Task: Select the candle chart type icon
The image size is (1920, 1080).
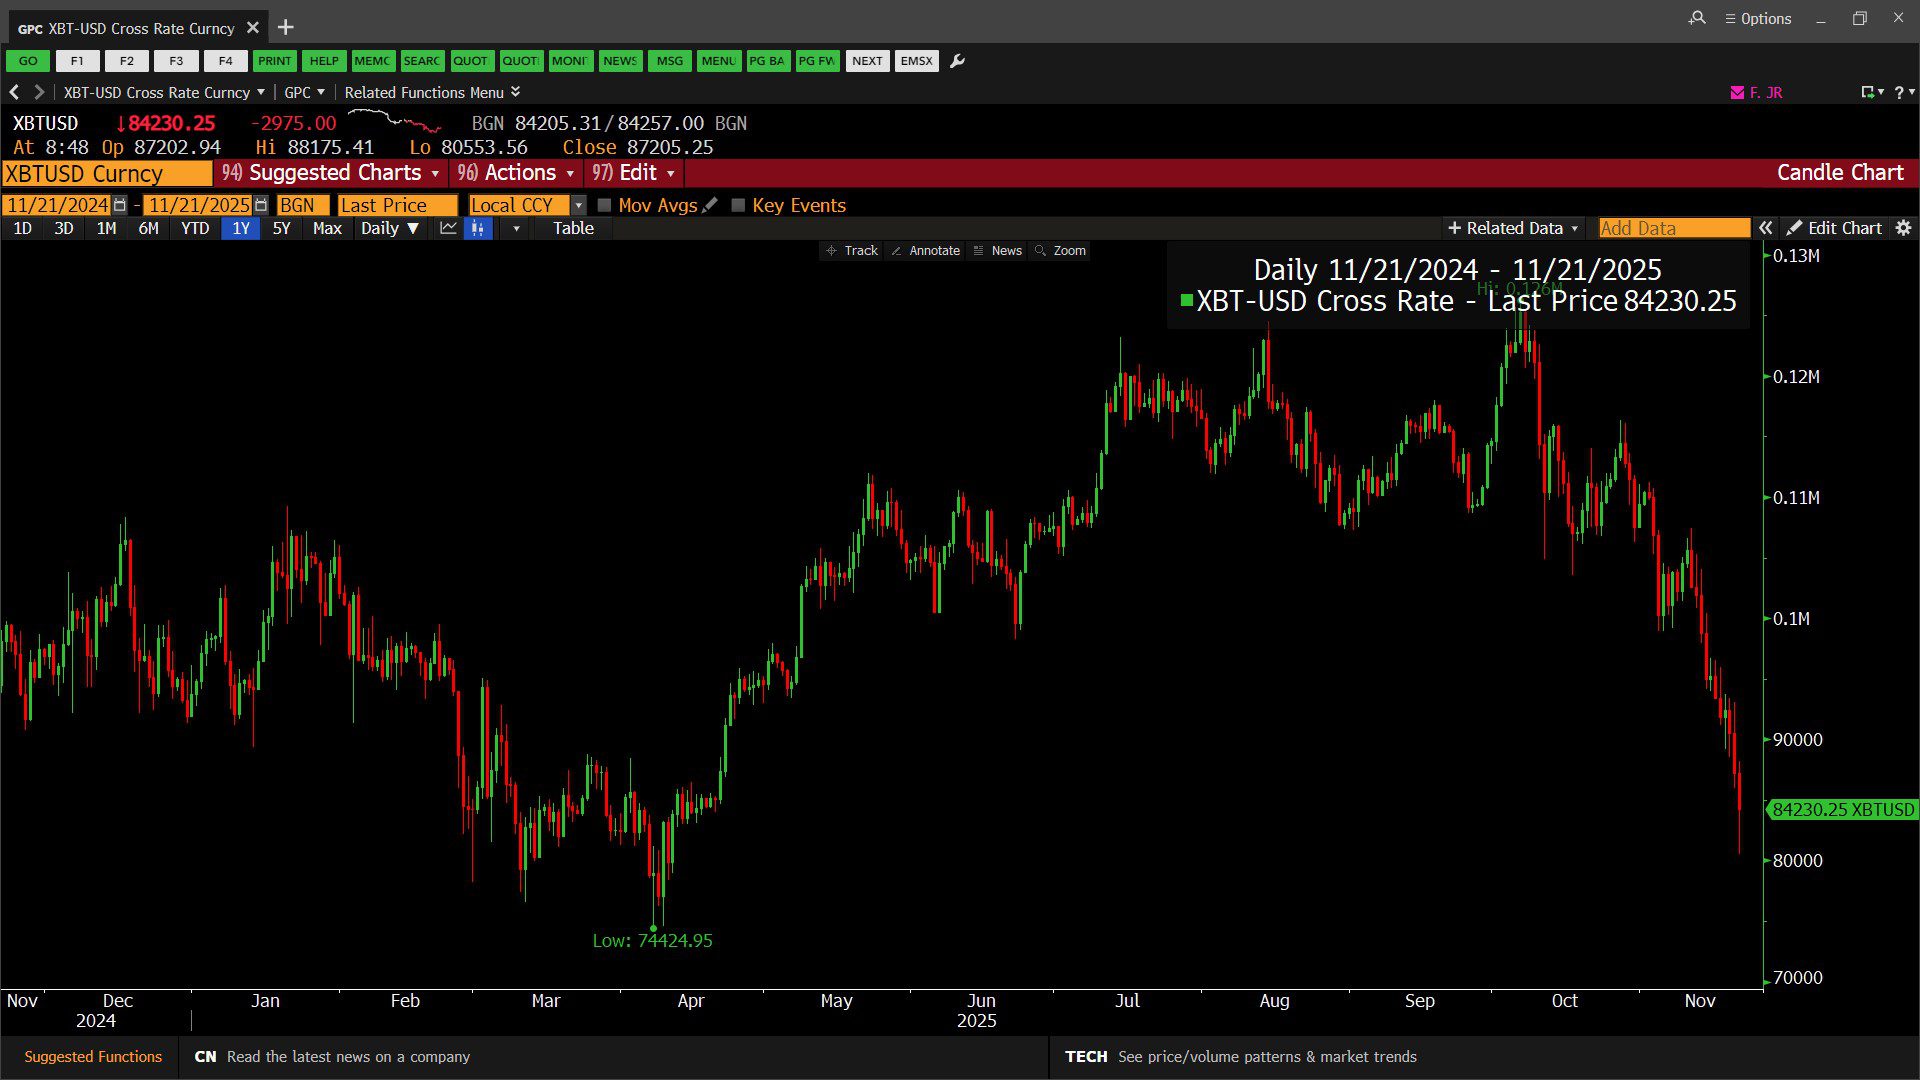Action: coord(478,228)
